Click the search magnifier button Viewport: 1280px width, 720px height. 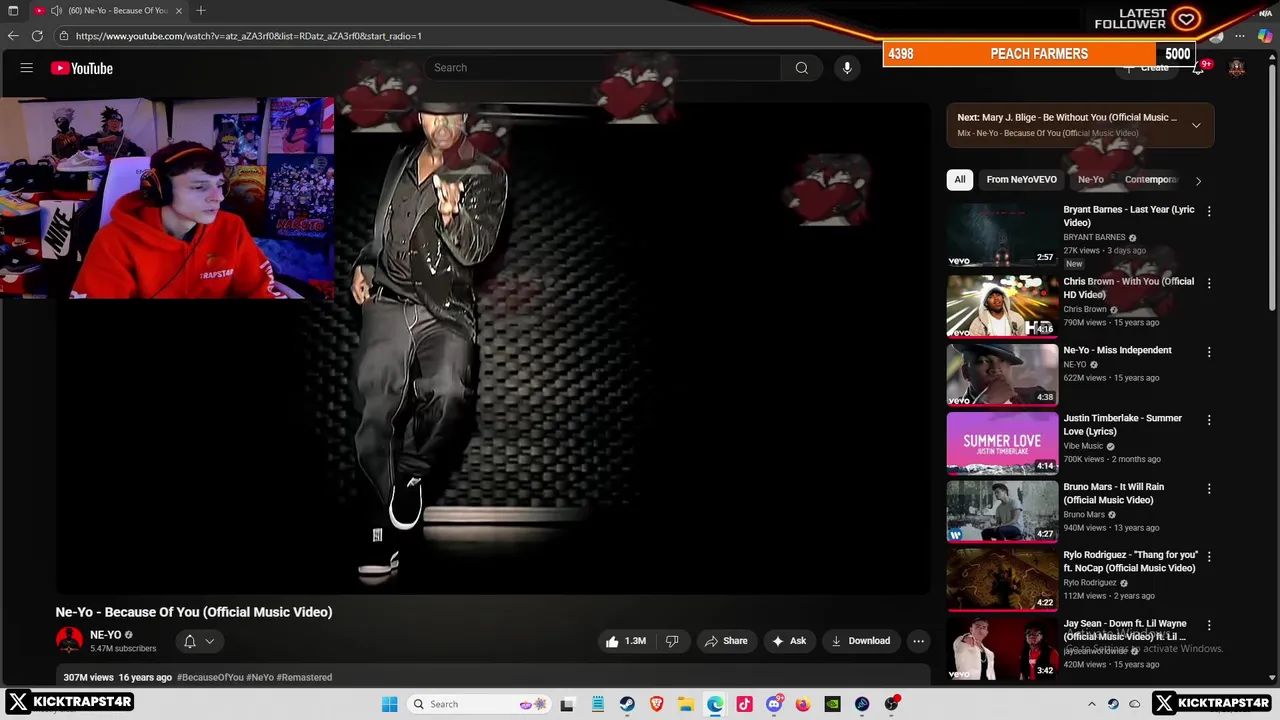(x=801, y=68)
